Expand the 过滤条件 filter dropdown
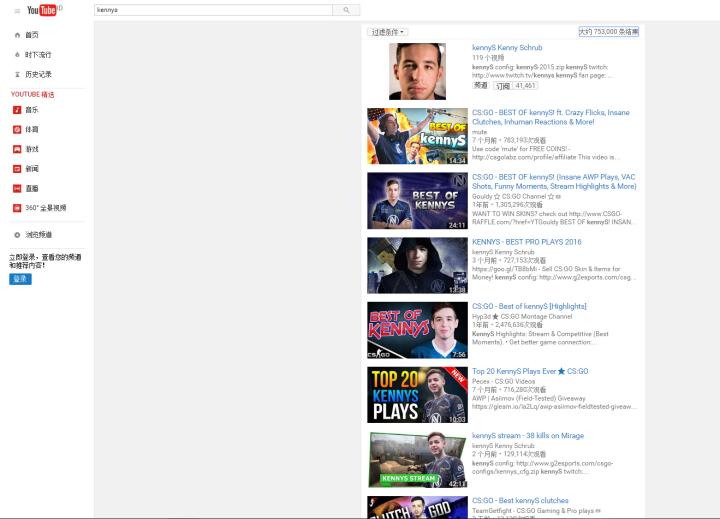Screen dimensions: 720x519 (x=388, y=32)
